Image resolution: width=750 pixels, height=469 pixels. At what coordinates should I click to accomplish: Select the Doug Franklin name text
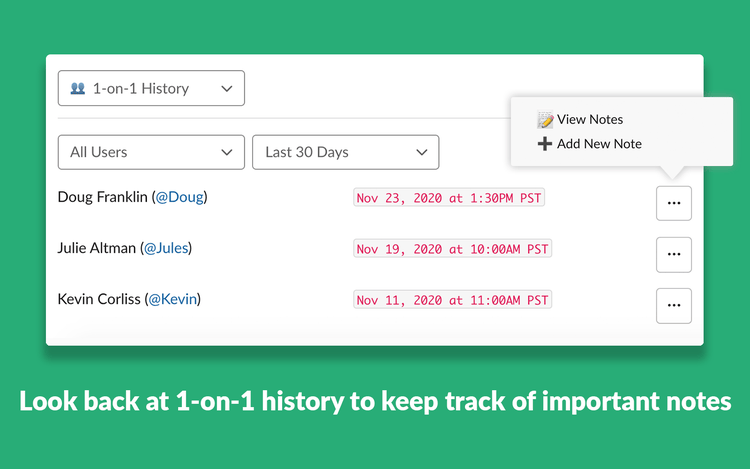pos(102,197)
